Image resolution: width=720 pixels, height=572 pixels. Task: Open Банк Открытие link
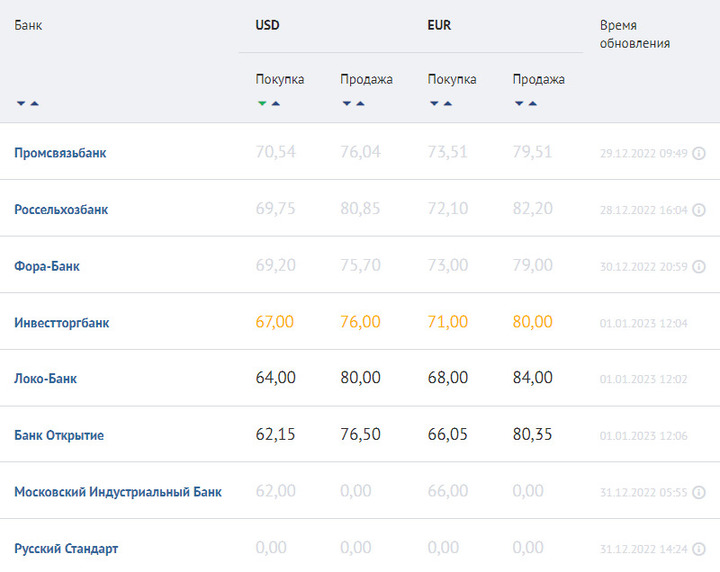pyautogui.click(x=59, y=435)
